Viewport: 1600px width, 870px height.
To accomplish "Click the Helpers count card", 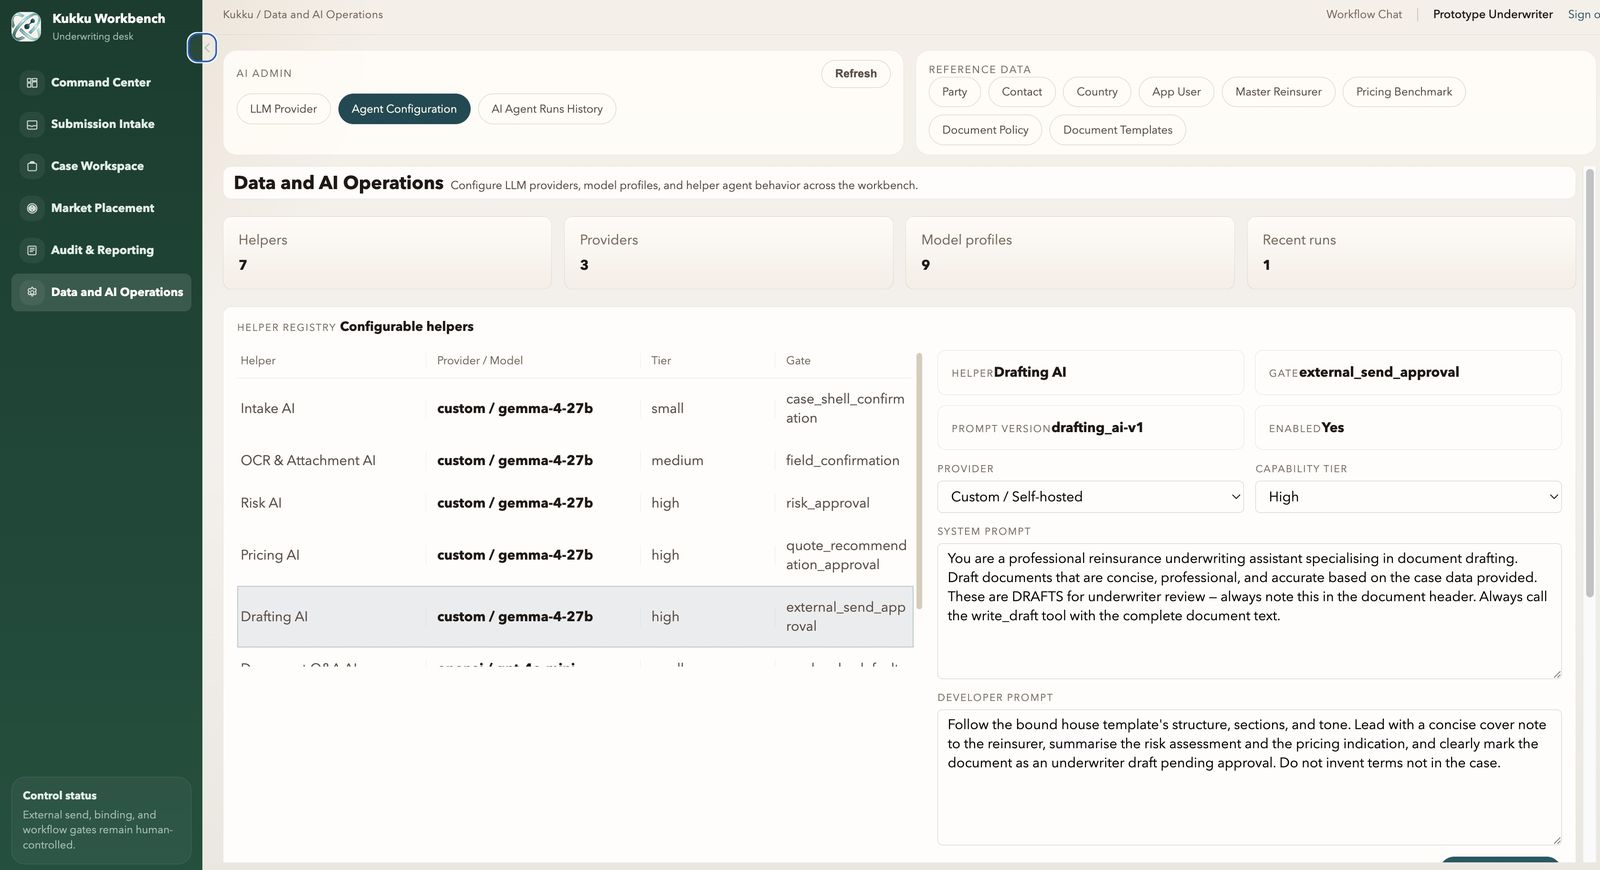I will tap(387, 253).
